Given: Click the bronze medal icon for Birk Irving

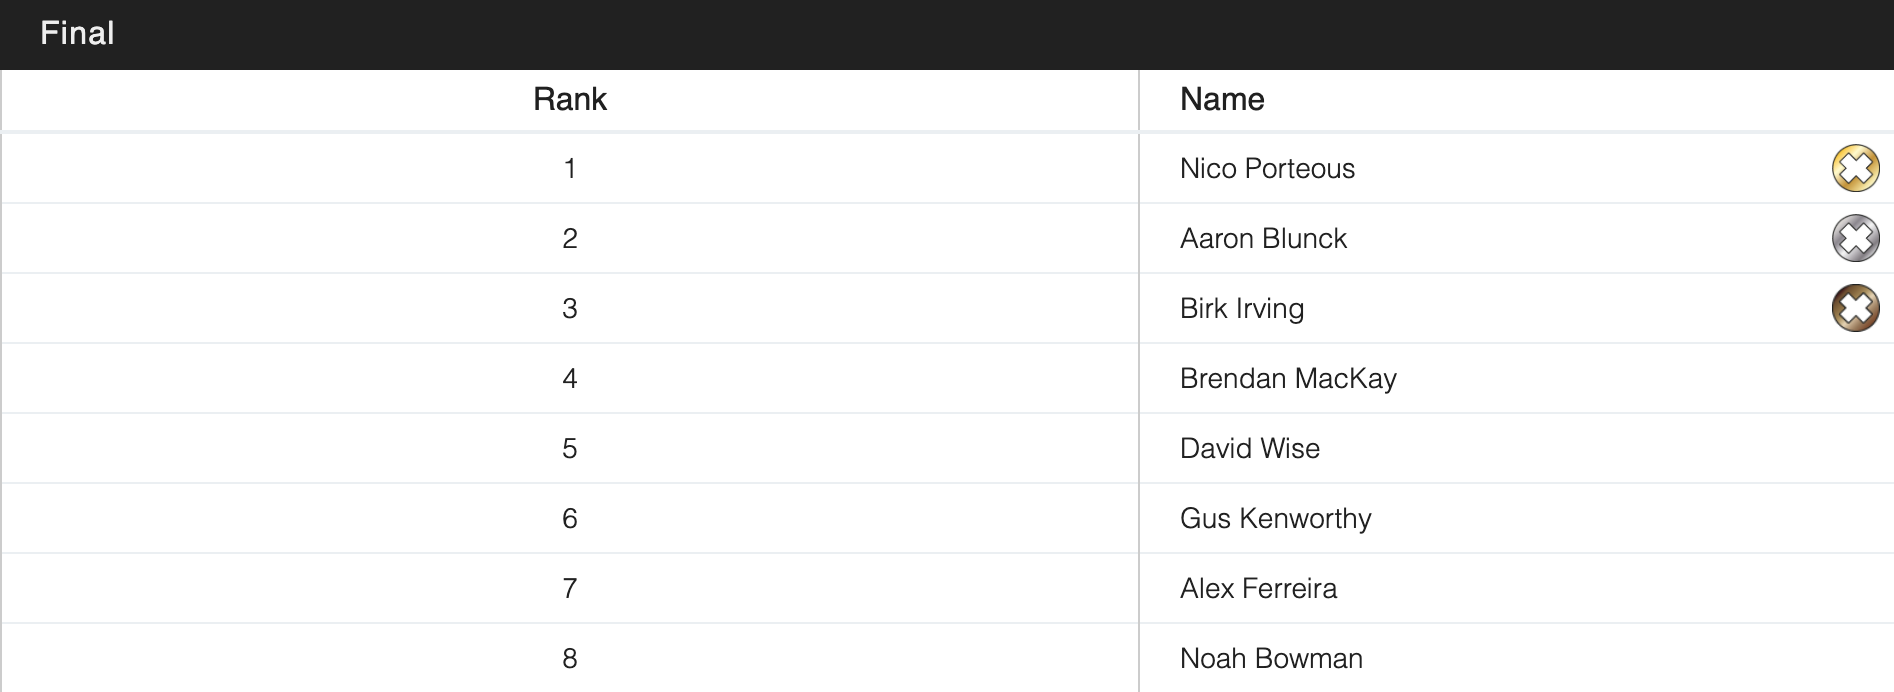Looking at the screenshot, I should (1855, 308).
